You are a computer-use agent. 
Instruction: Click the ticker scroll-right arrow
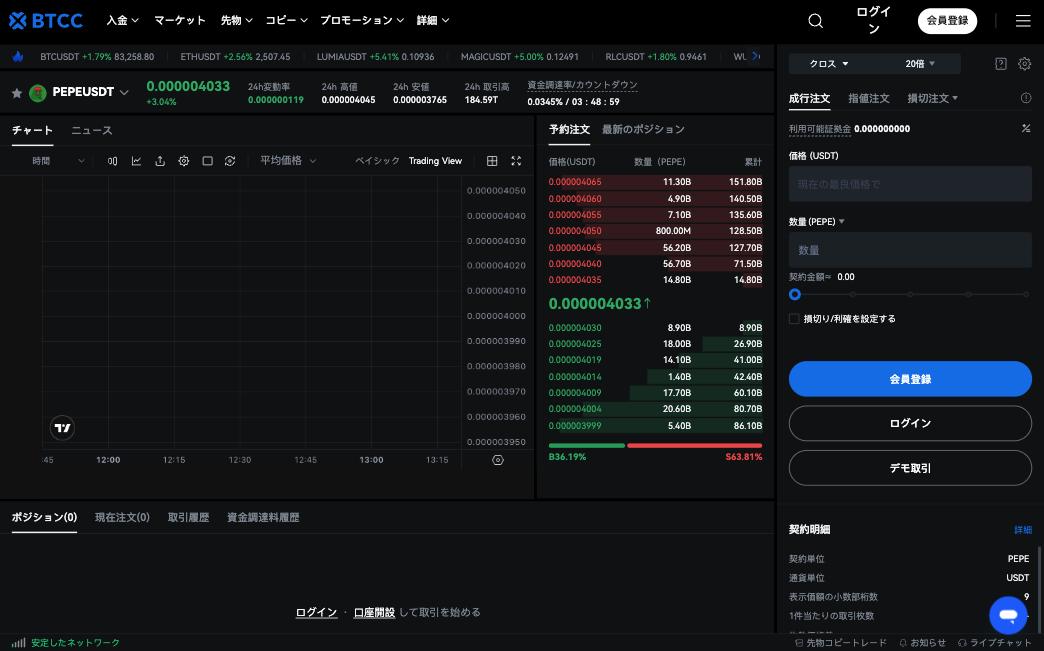[x=756, y=57]
